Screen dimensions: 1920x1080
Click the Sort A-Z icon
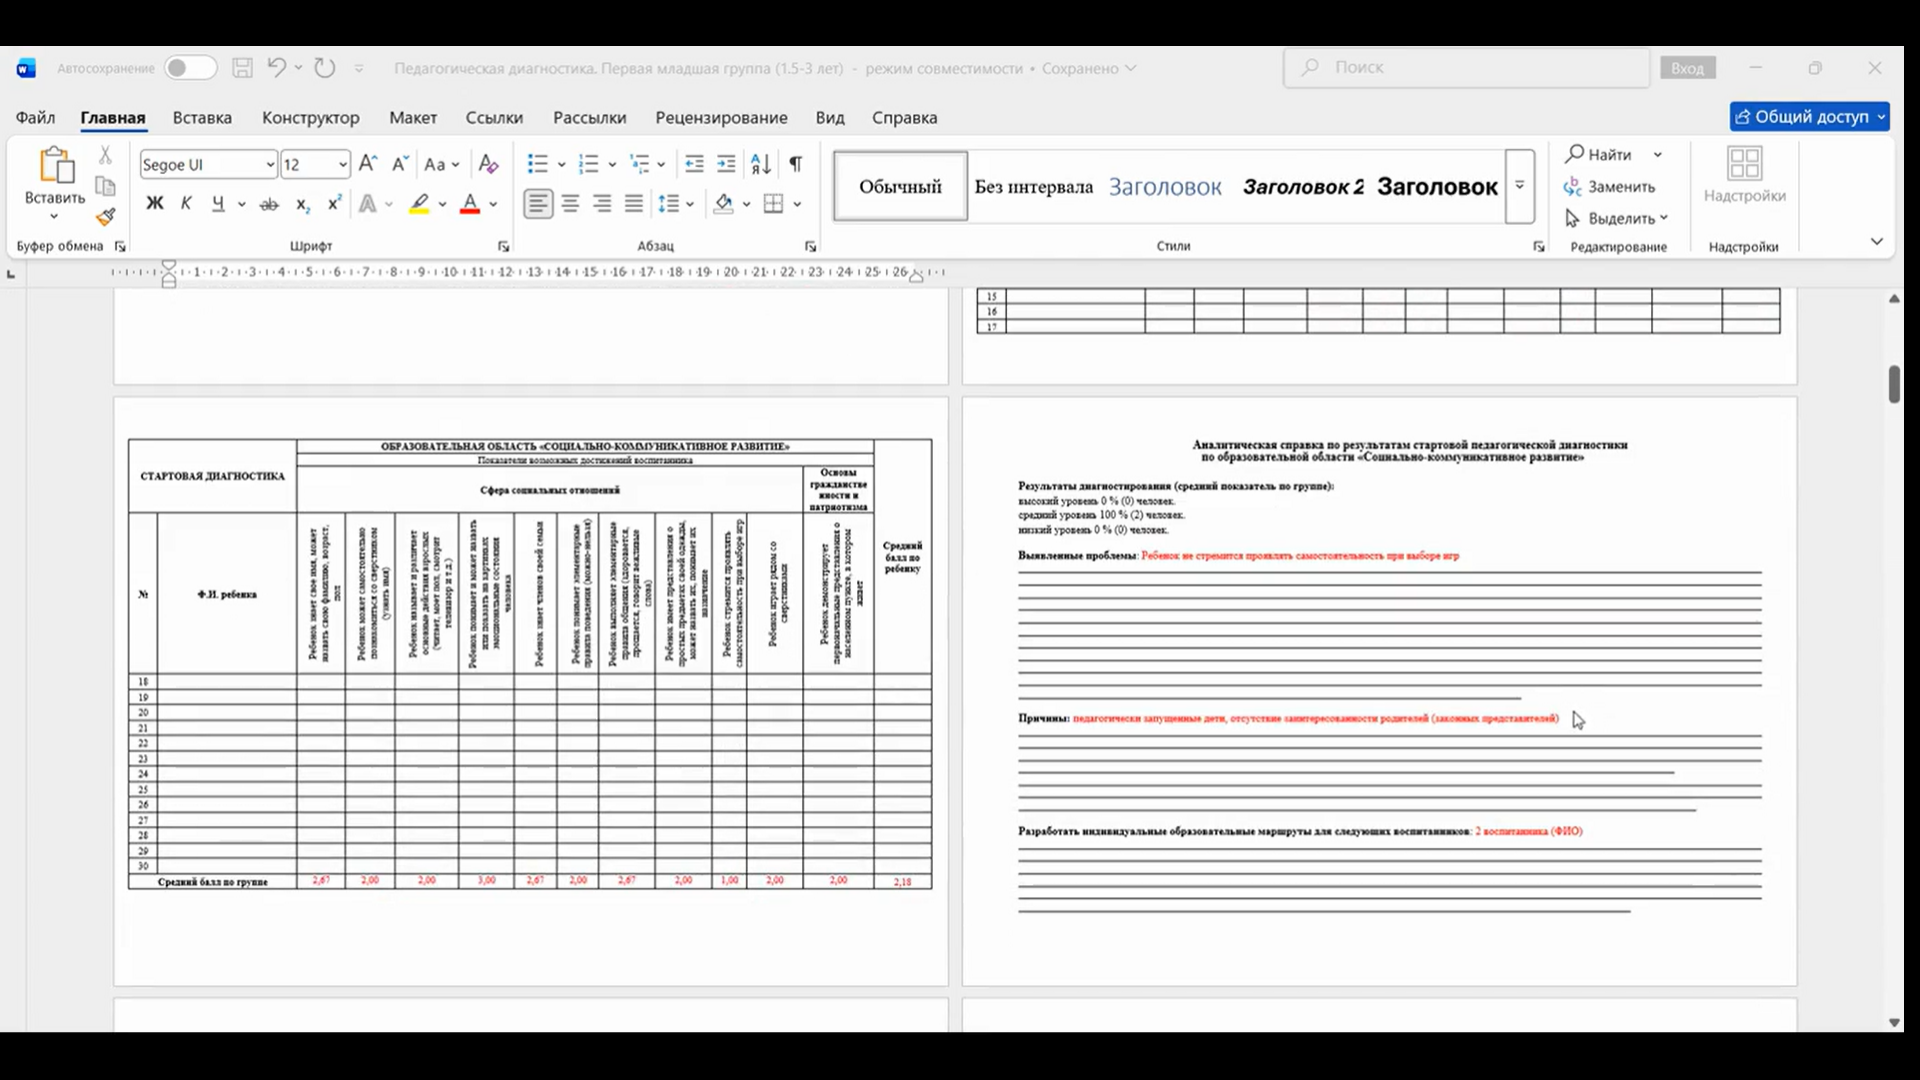[761, 164]
